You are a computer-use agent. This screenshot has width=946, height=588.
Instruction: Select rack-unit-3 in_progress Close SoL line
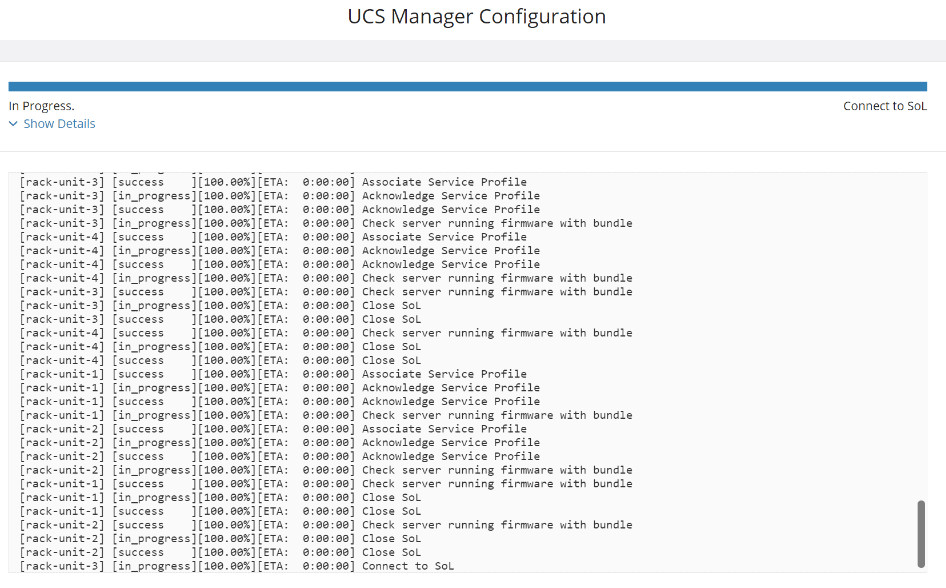coord(220,306)
